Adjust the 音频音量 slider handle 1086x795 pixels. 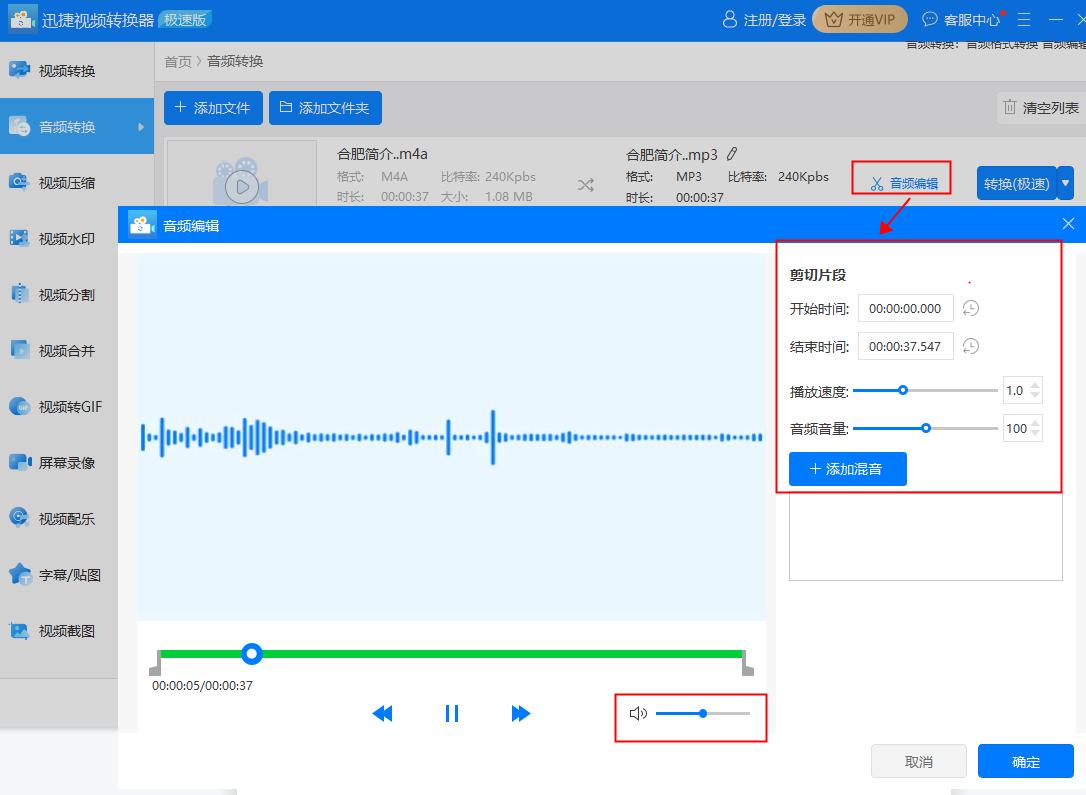[924, 428]
